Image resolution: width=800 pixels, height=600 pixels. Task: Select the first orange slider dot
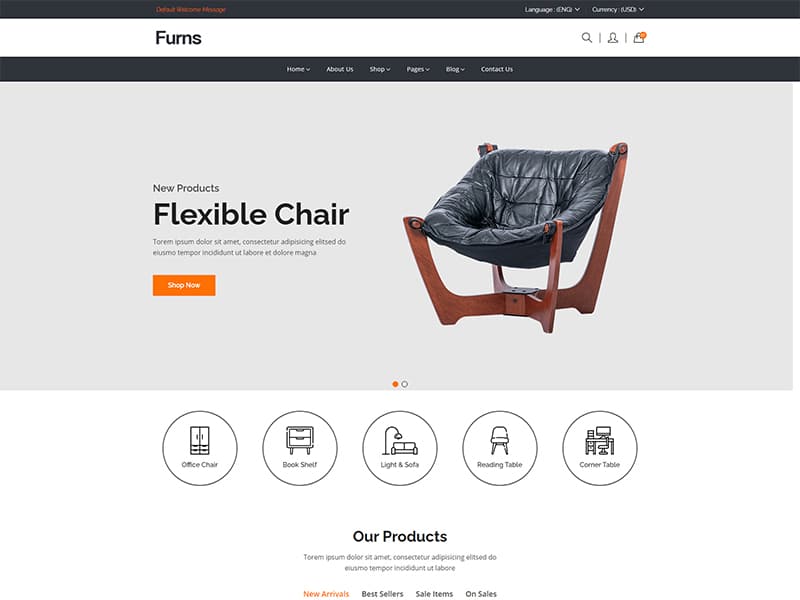pyautogui.click(x=395, y=384)
